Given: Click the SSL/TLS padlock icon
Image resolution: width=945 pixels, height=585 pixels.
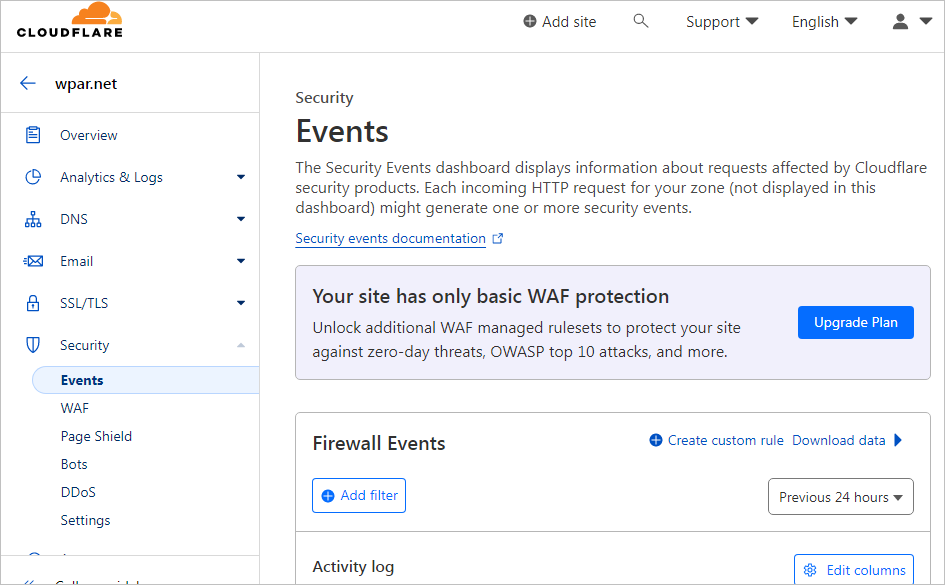Looking at the screenshot, I should coord(34,303).
